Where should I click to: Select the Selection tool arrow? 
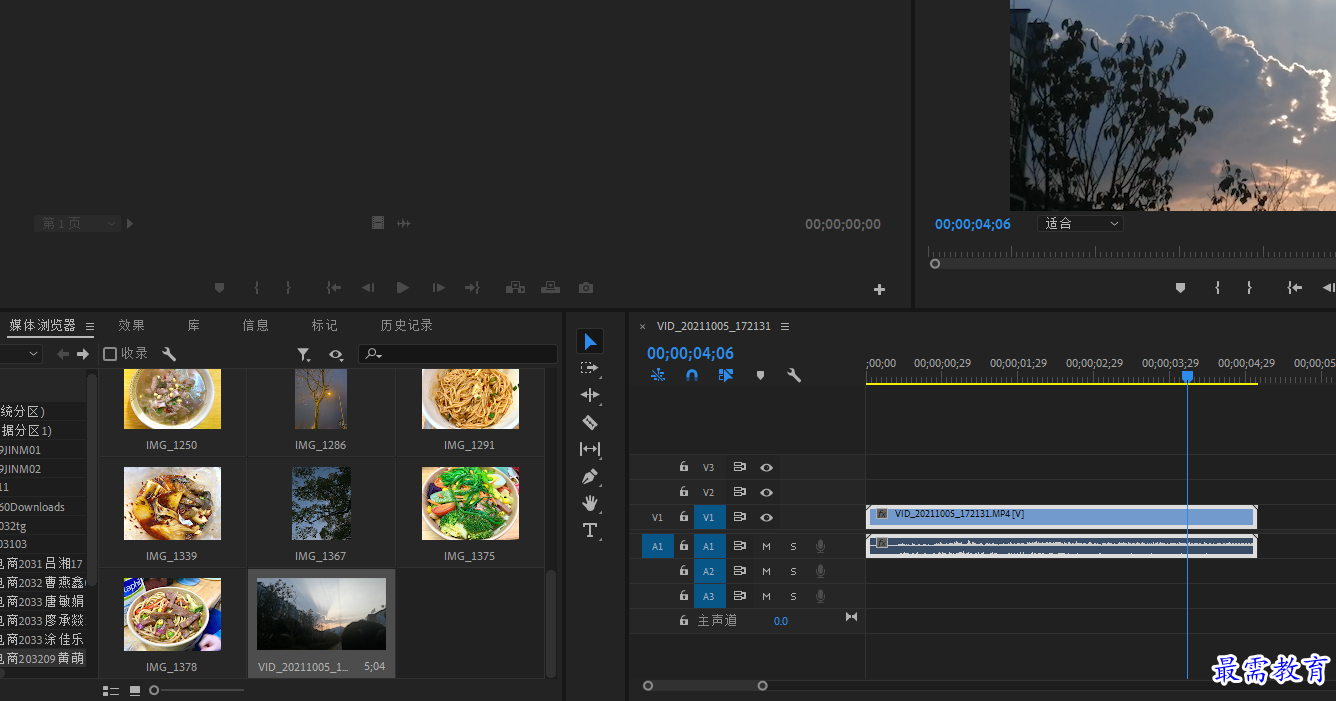click(590, 342)
